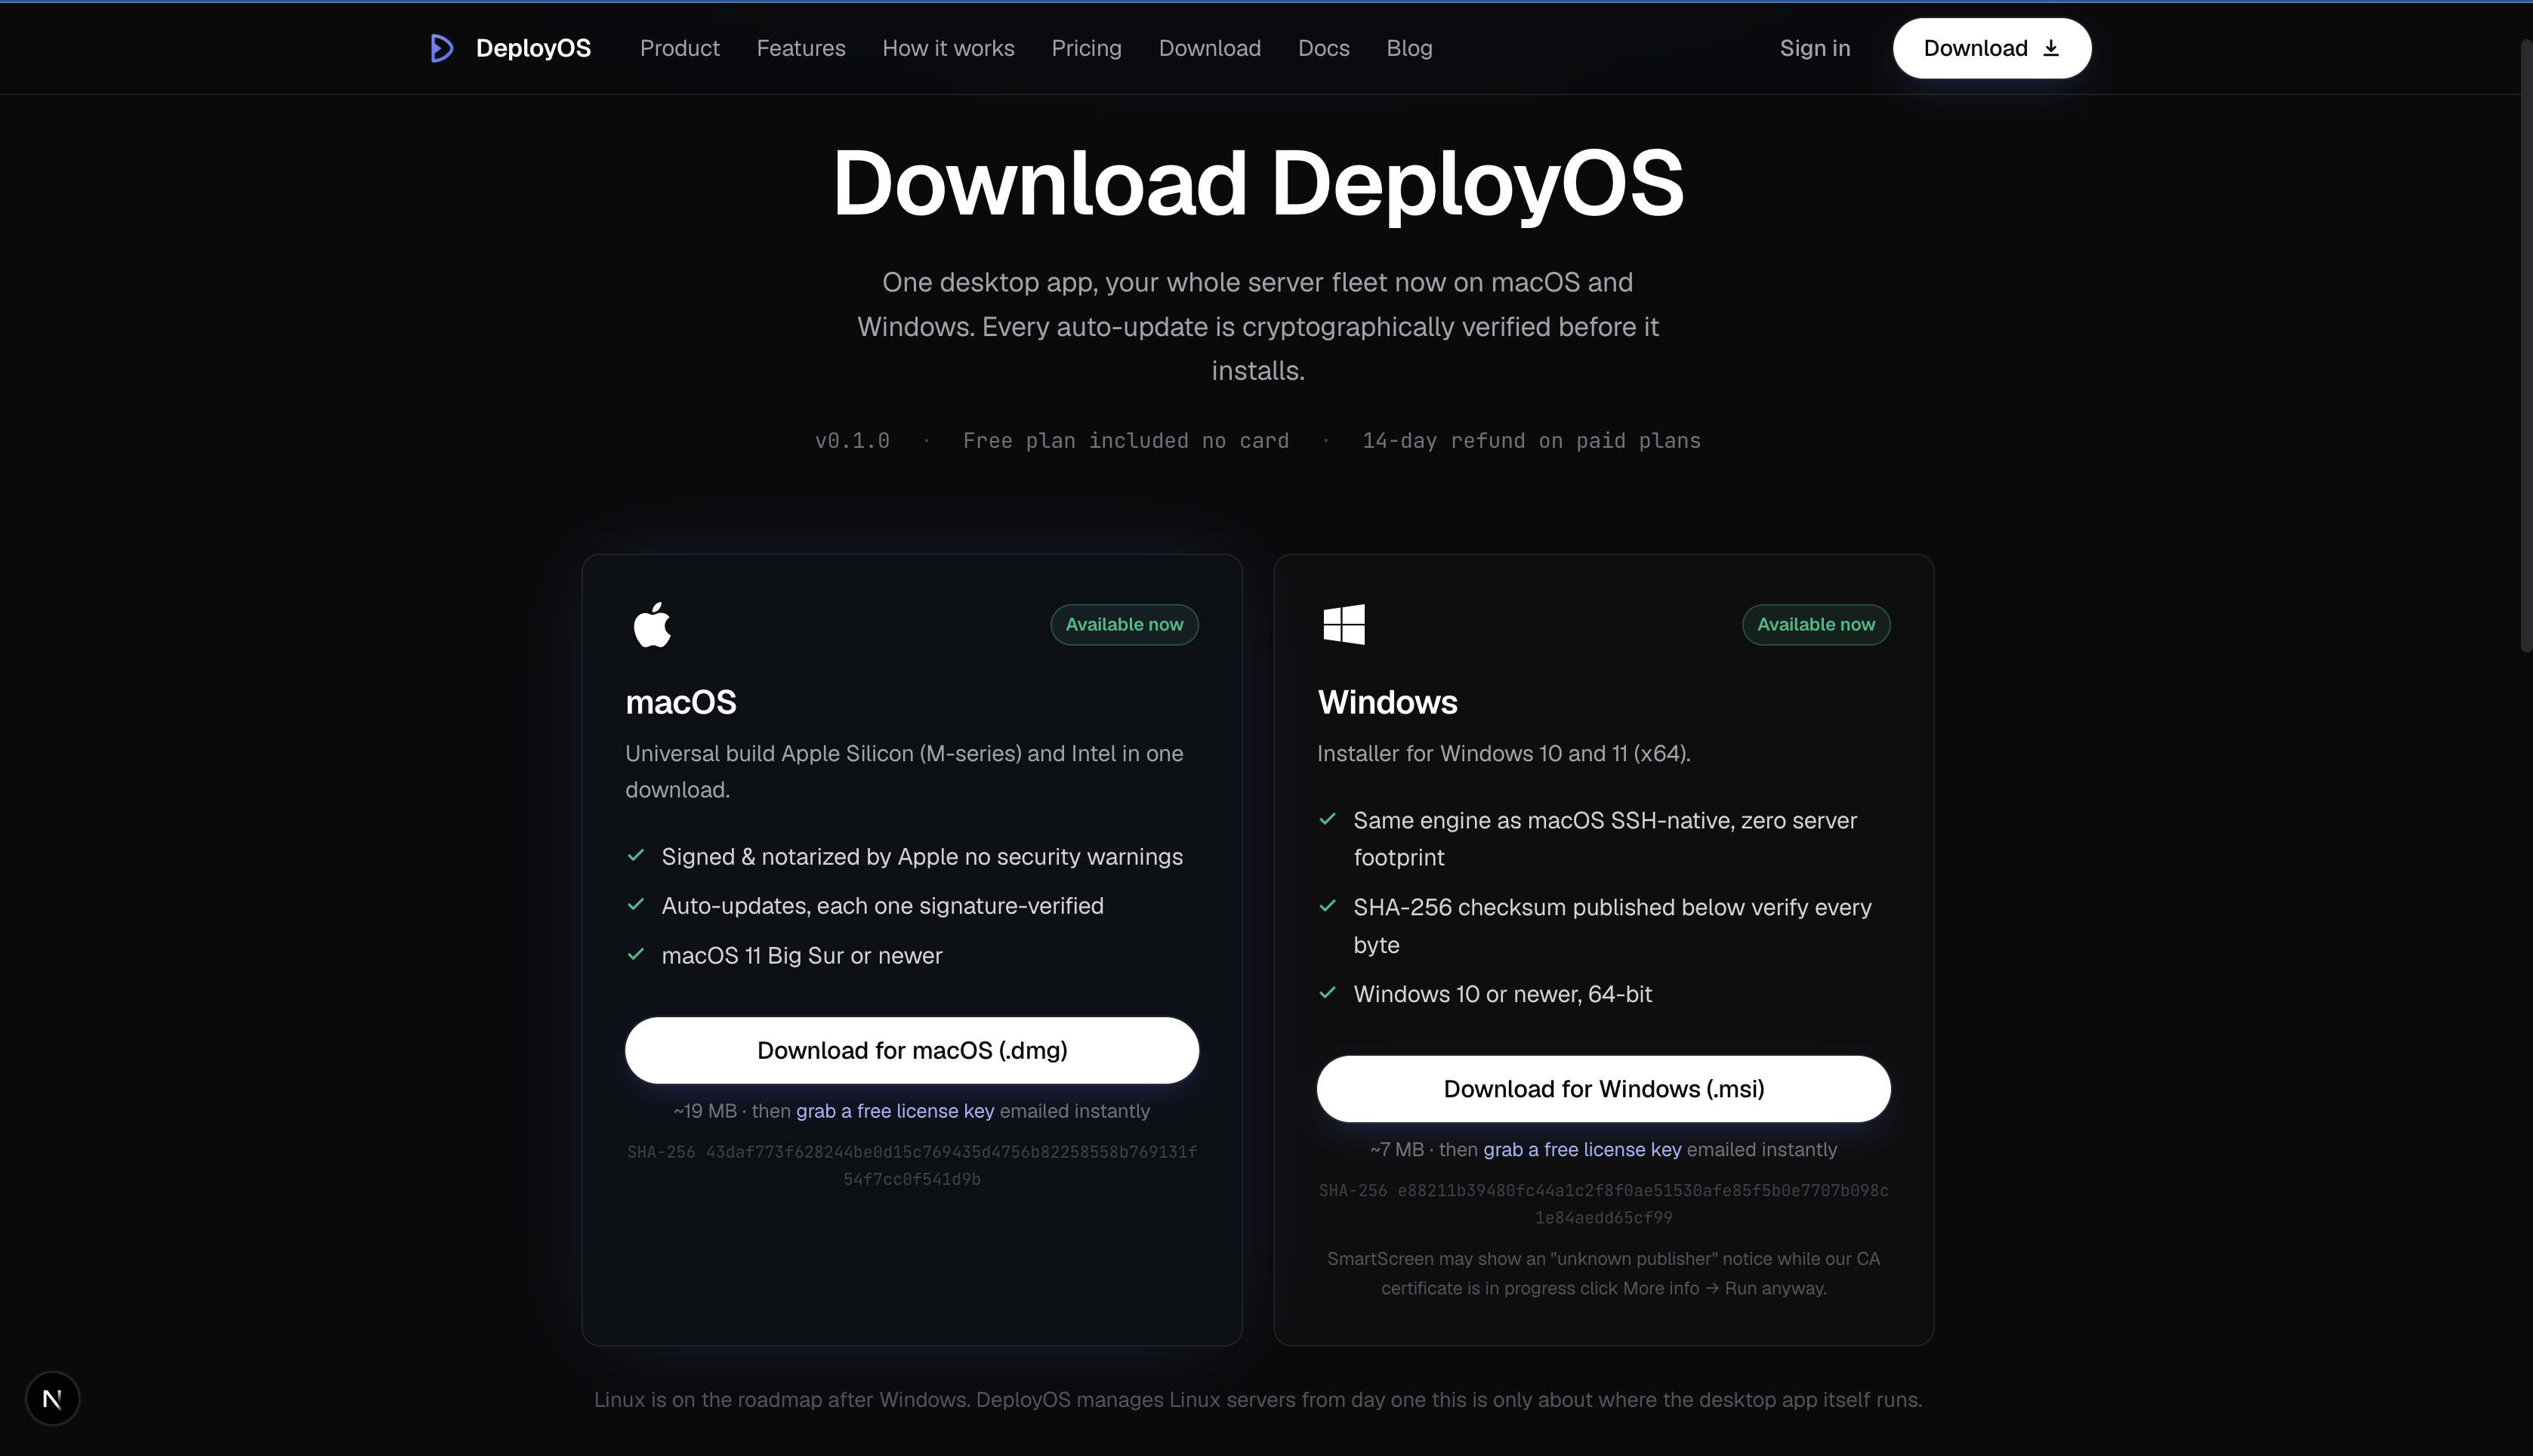This screenshot has width=2533, height=1456.
Task: Click the v0.1.0 version text
Action: click(852, 441)
